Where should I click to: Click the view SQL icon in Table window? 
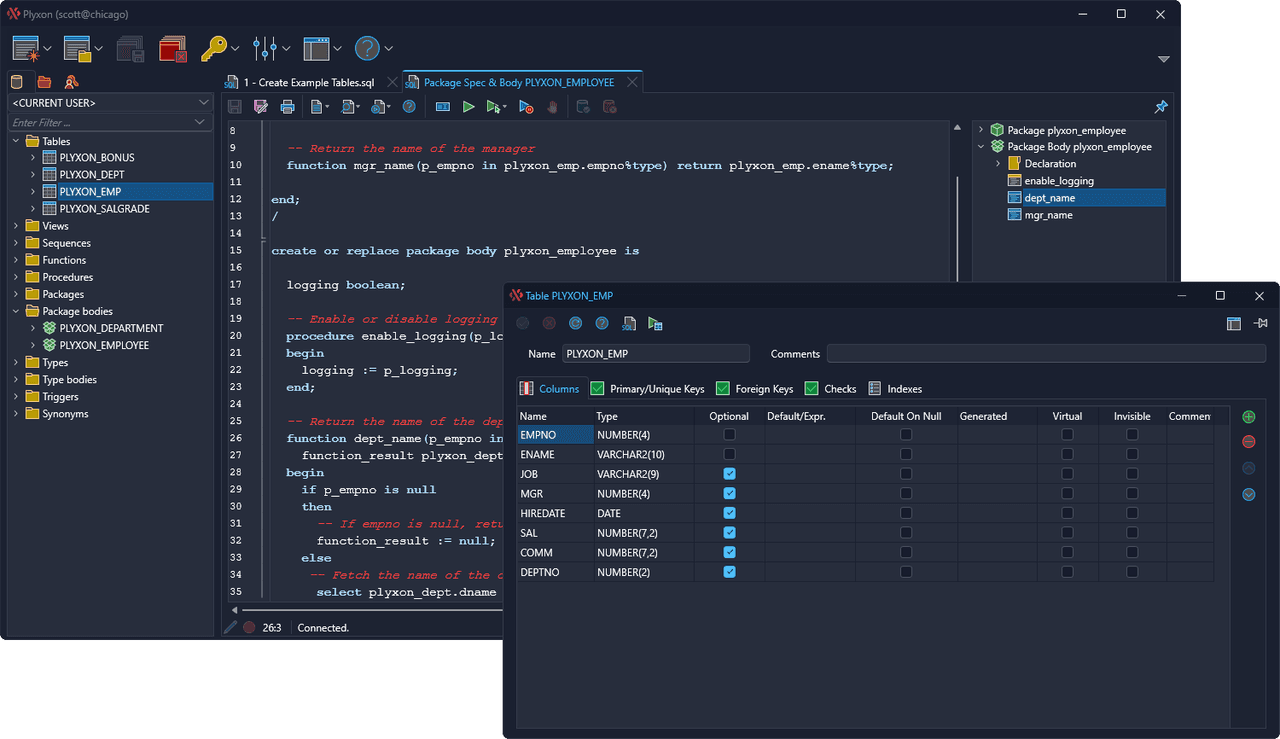tap(629, 323)
